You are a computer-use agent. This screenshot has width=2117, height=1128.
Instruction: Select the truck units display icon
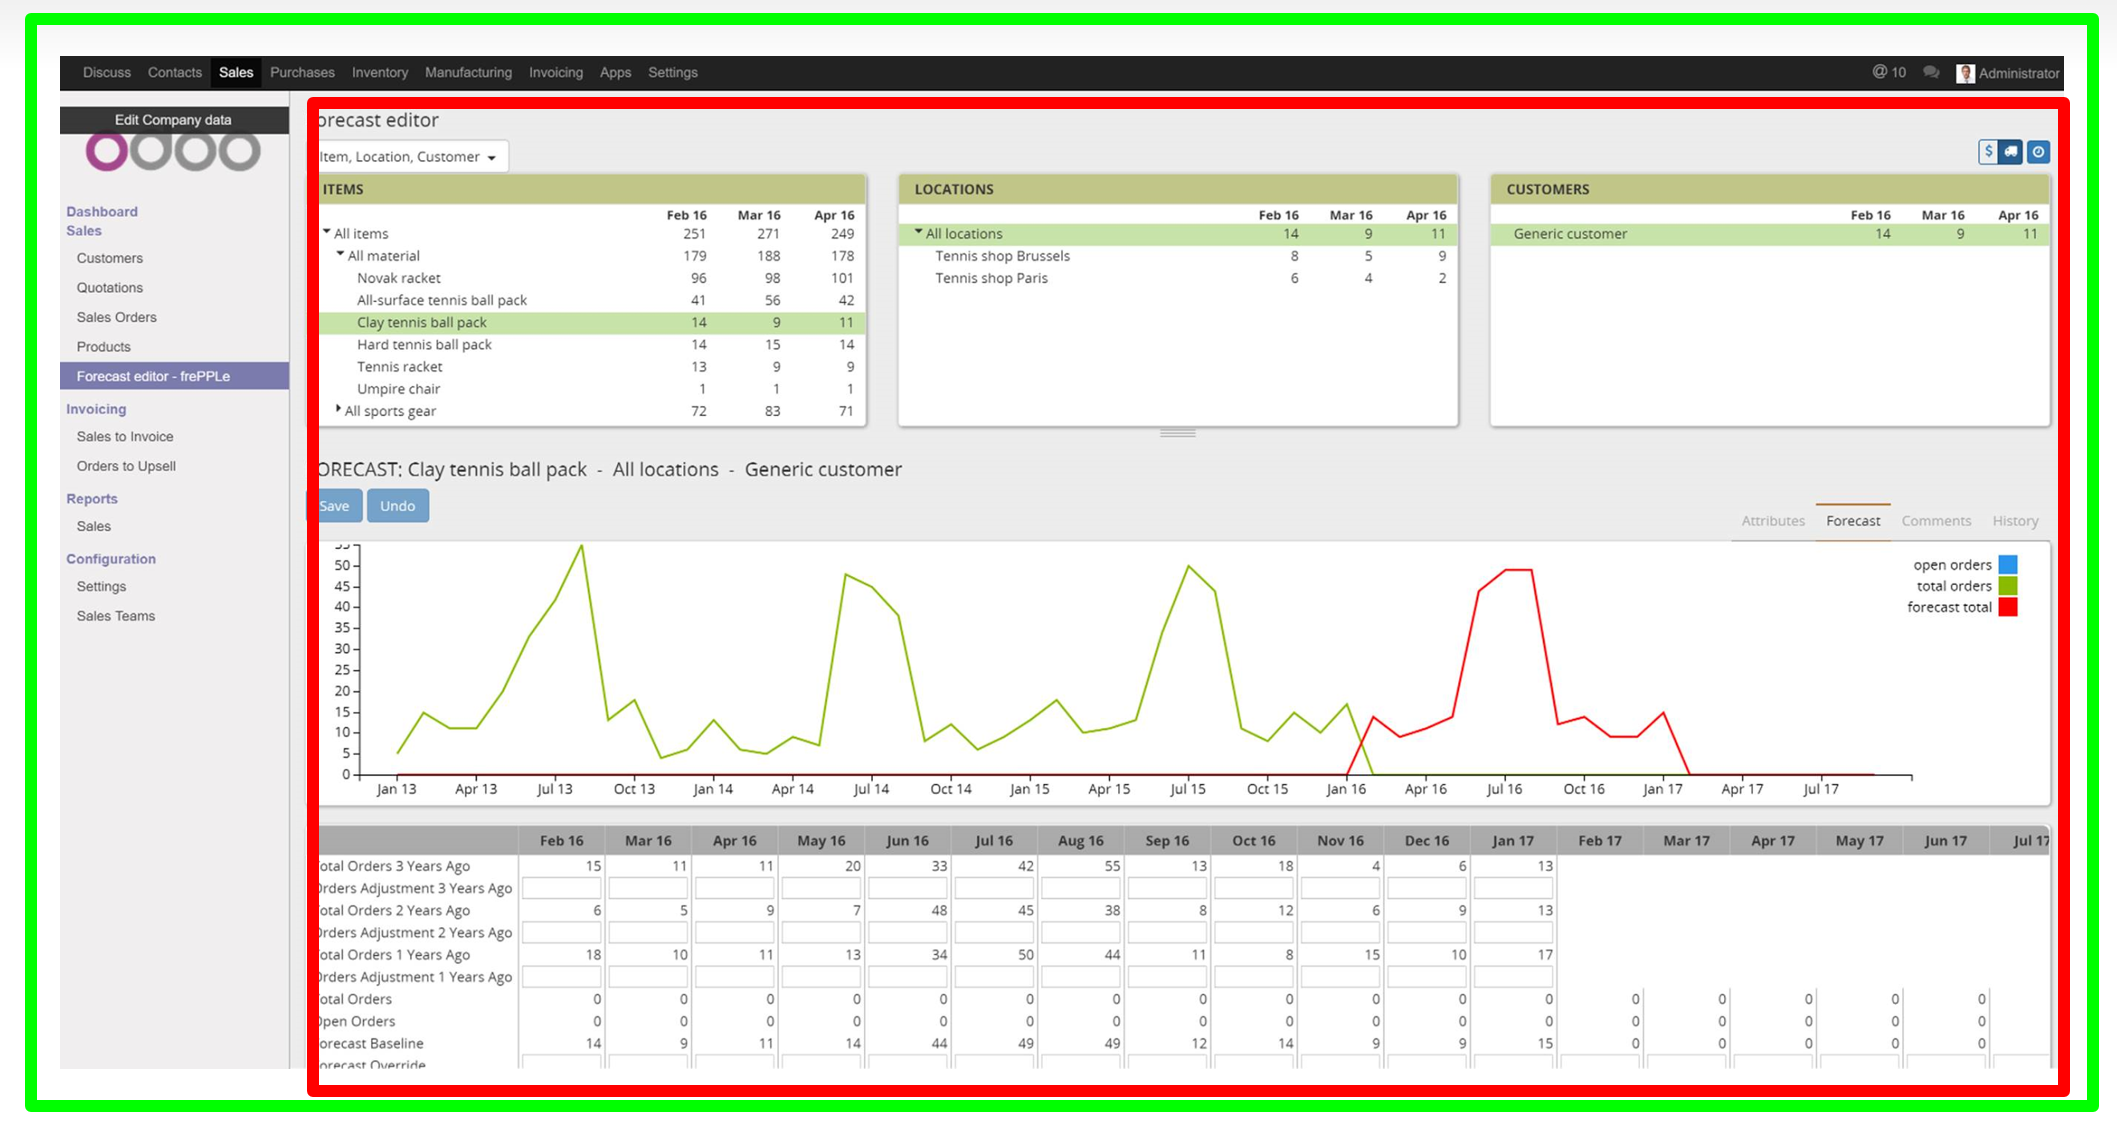coord(2010,151)
